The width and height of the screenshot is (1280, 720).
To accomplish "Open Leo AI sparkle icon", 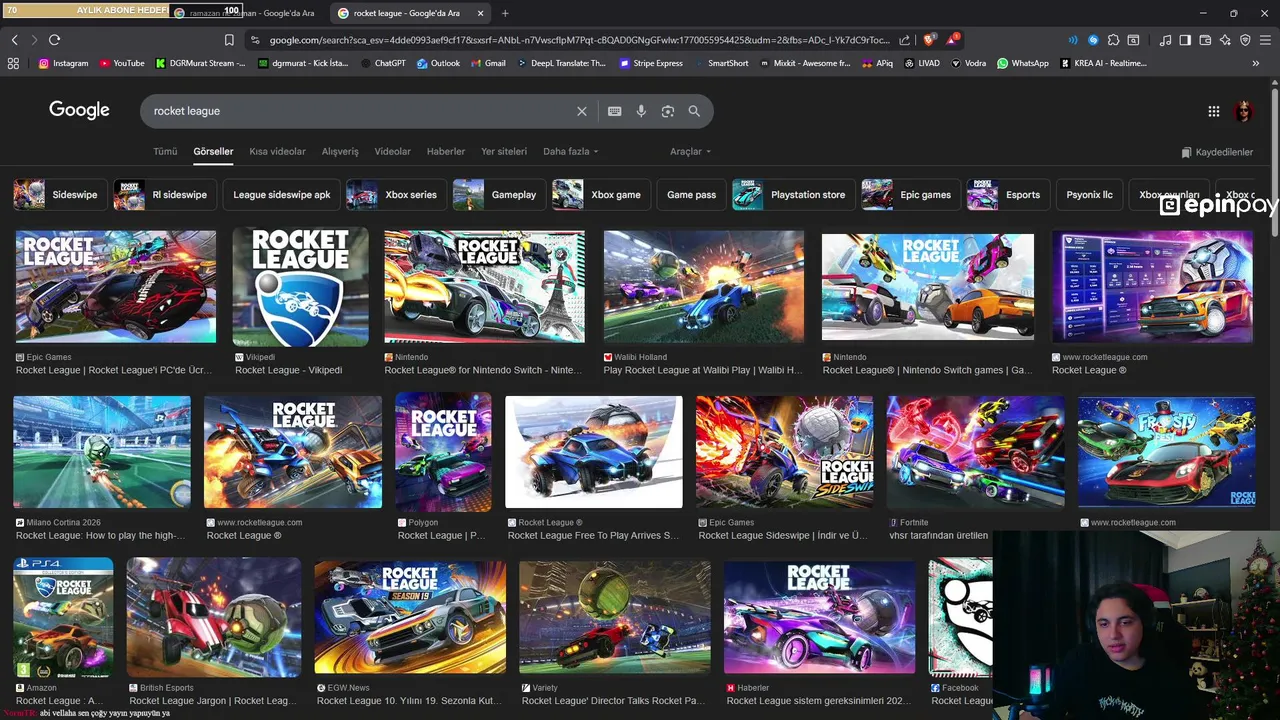I will click(1225, 40).
